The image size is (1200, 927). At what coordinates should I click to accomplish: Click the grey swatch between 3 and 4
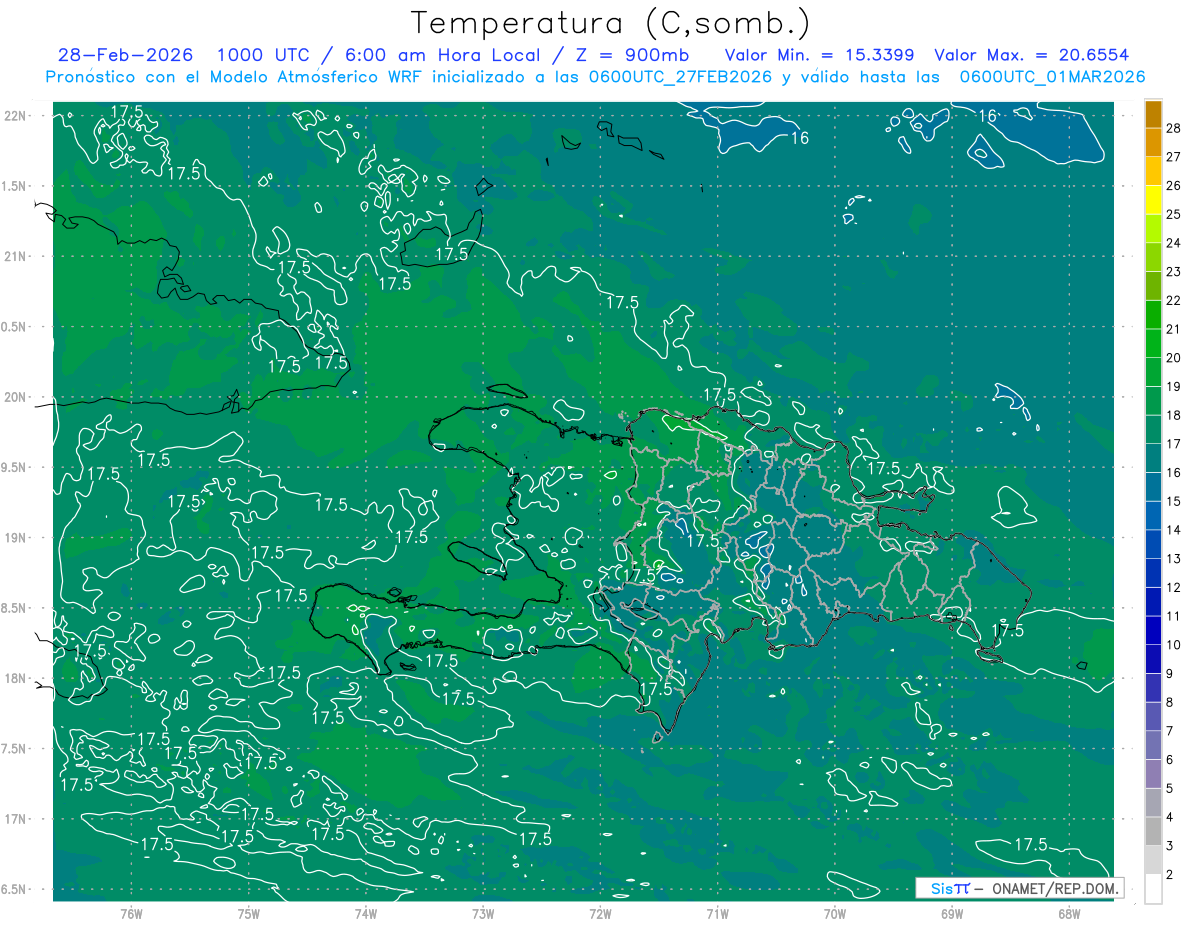pos(1153,831)
